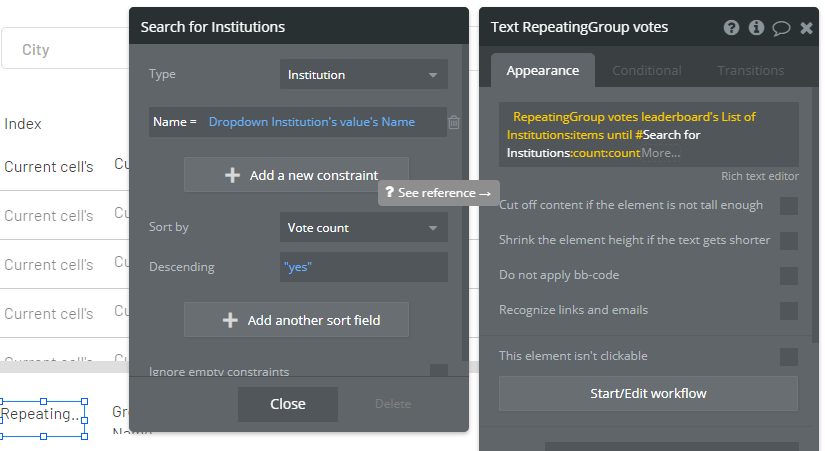Open the Descending "yes" value field
Screen dimensions: 825x451
363,267
